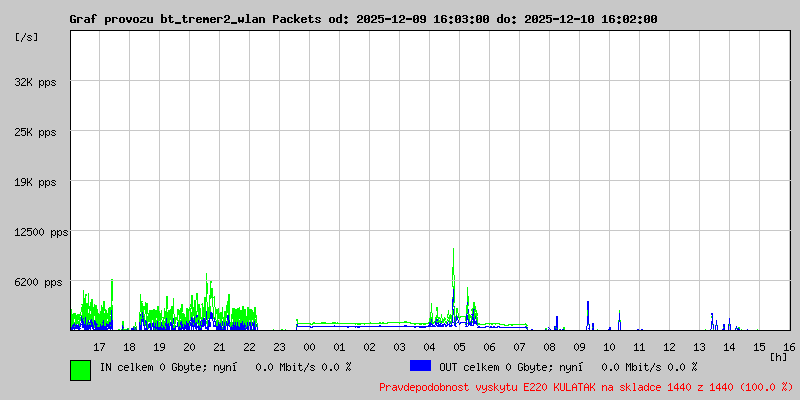800x400 pixels.
Task: Click the '[h]' hour unit label
Action: point(778,357)
